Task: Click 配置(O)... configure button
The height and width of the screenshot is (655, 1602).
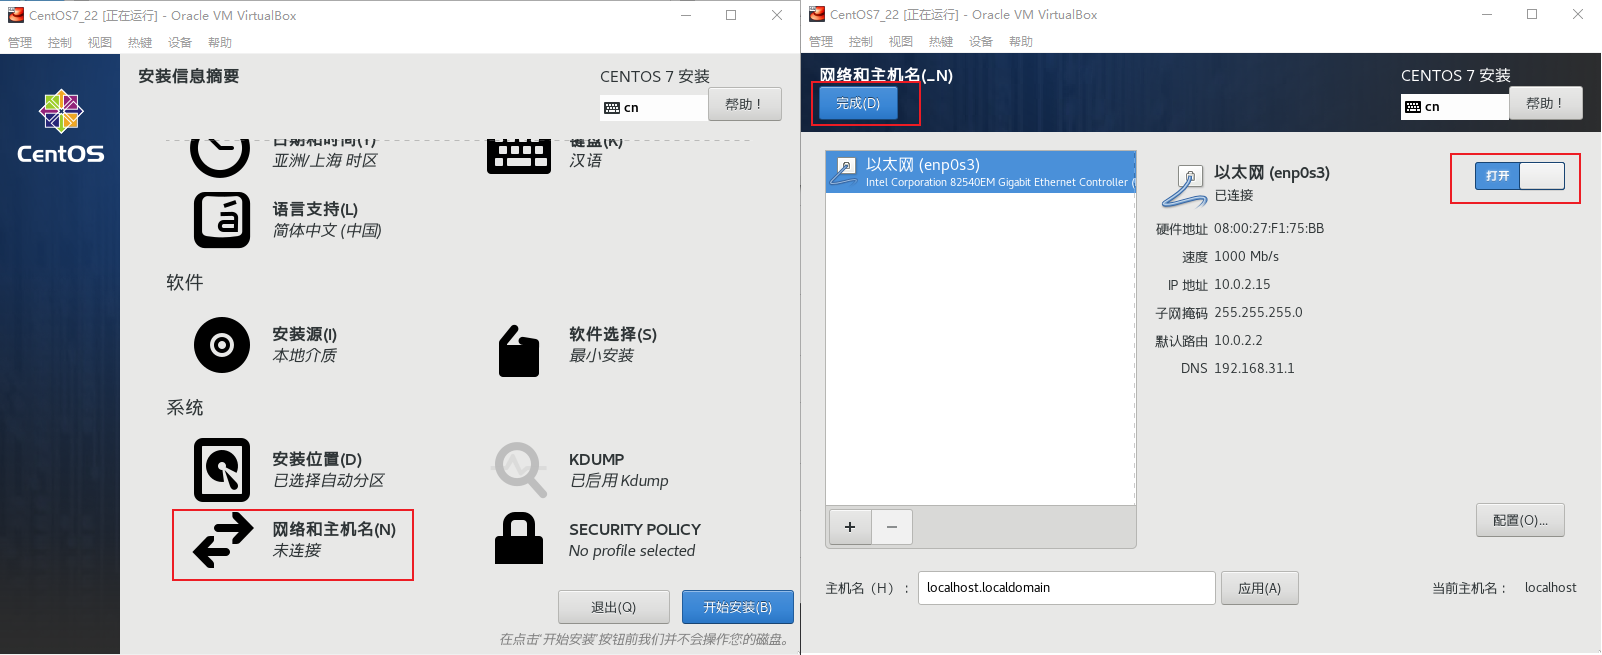Action: 1520,520
